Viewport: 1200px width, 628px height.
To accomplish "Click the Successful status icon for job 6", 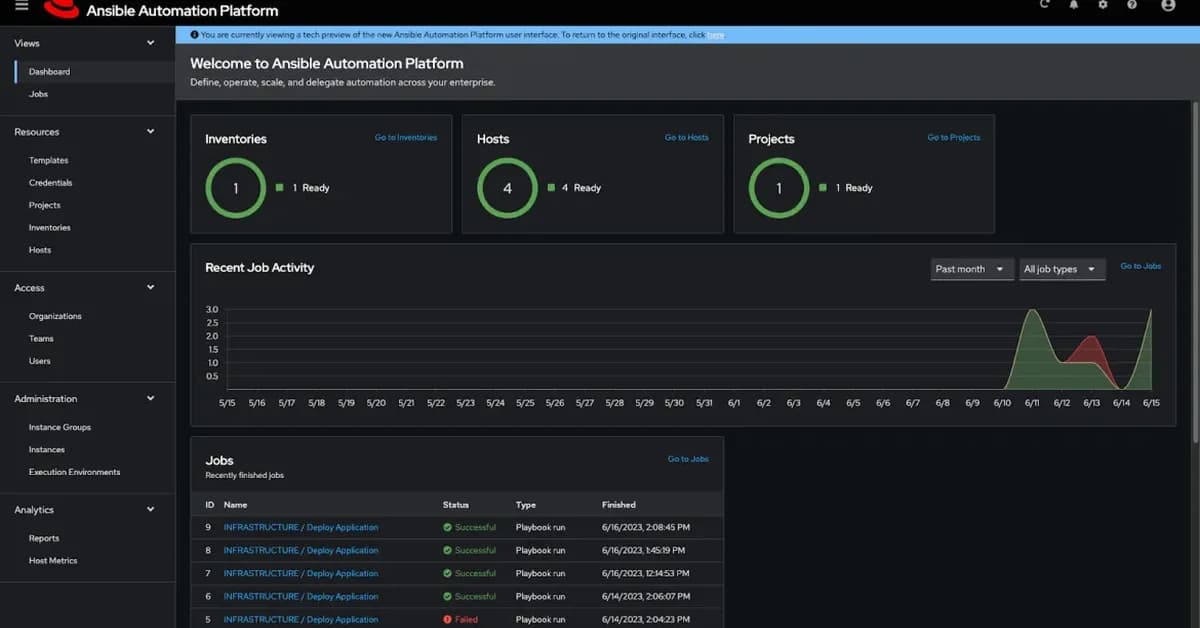I will coord(448,596).
